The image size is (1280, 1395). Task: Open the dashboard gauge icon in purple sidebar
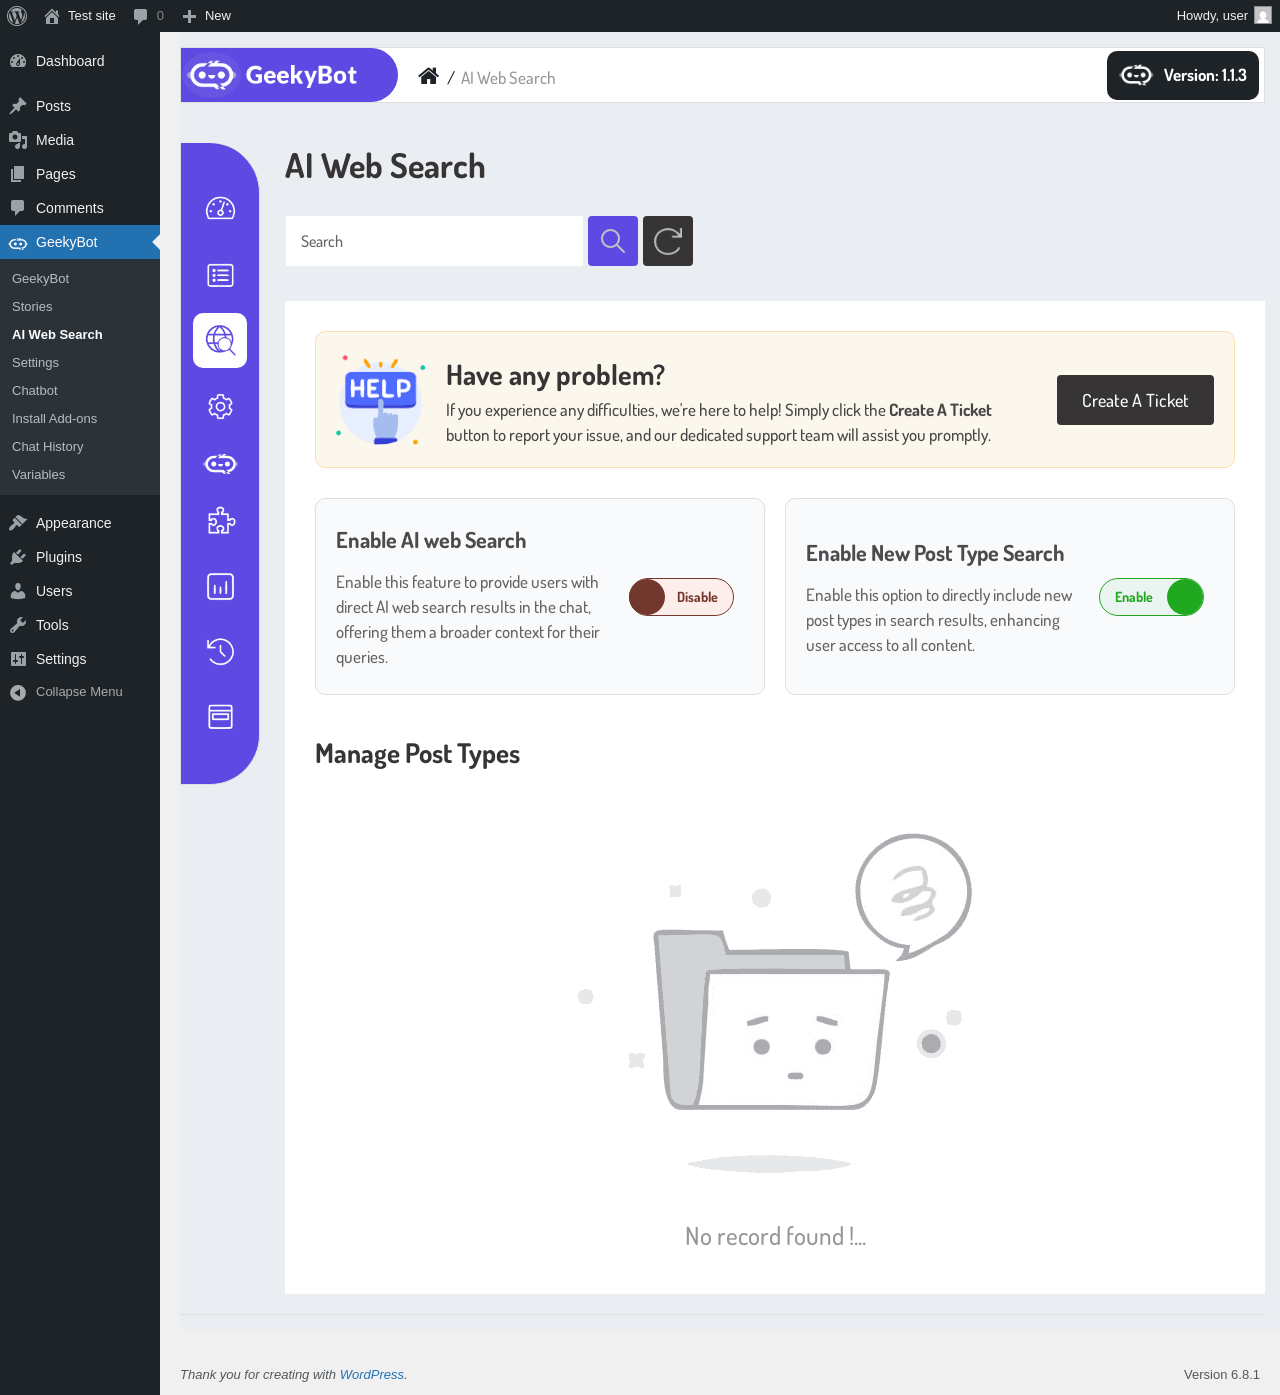click(x=220, y=208)
